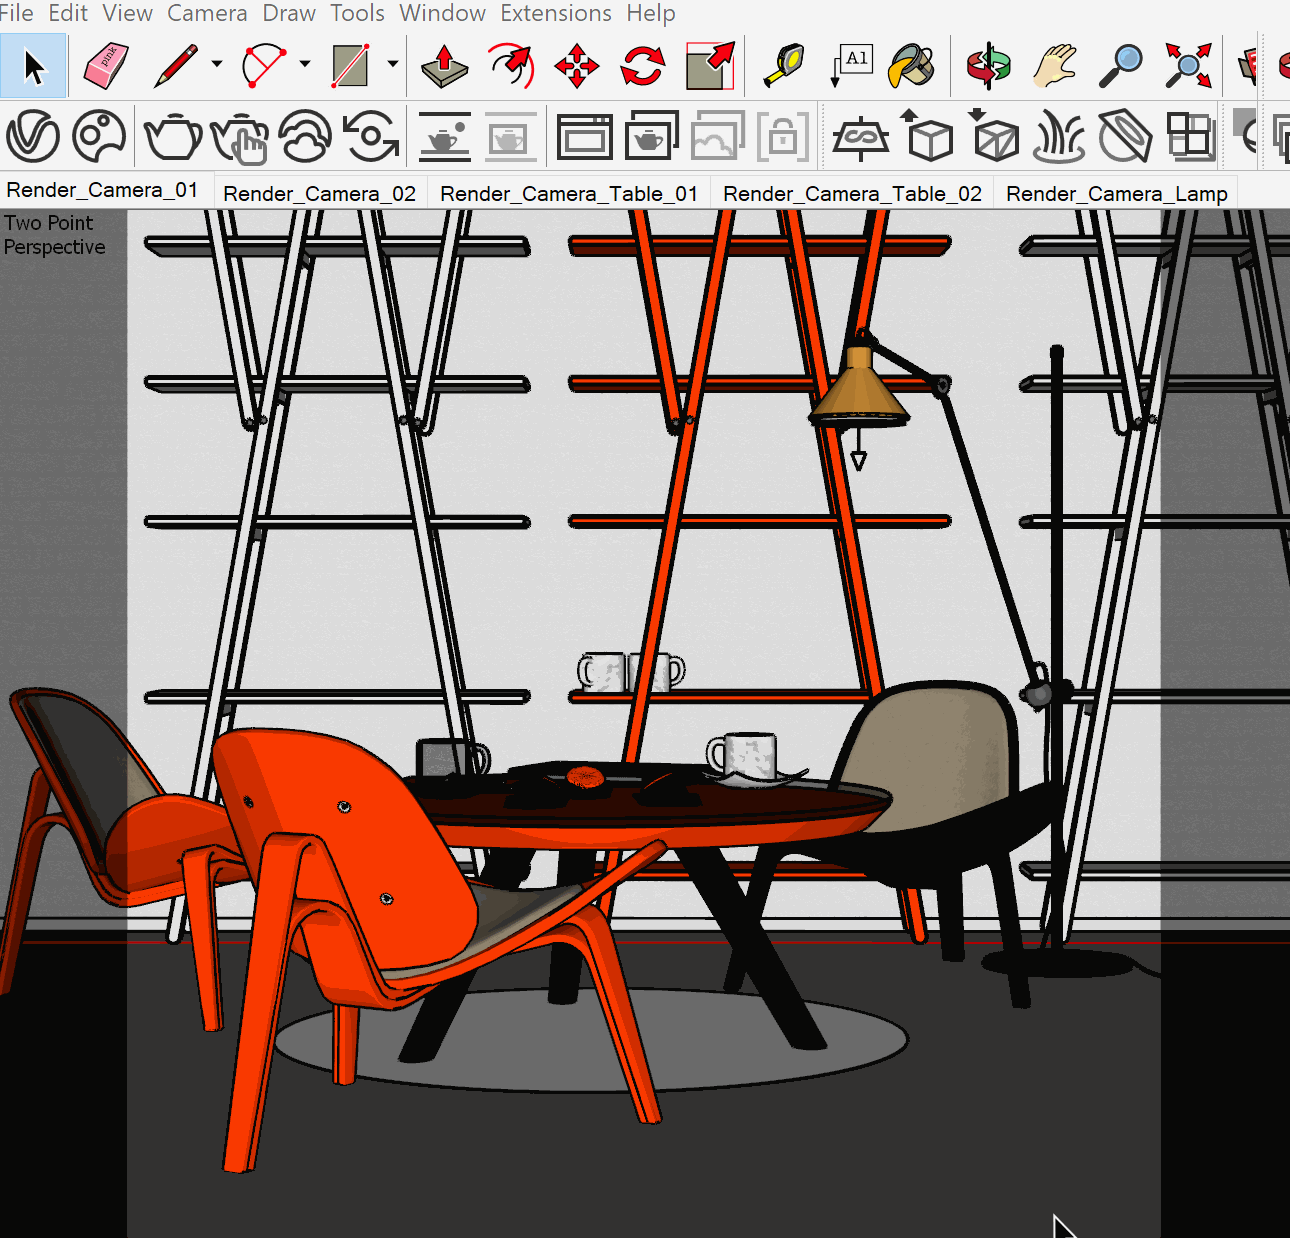Click the V-Ray Proxy export cube icon
Screen dimensions: 1290x1238
pyautogui.click(x=993, y=136)
